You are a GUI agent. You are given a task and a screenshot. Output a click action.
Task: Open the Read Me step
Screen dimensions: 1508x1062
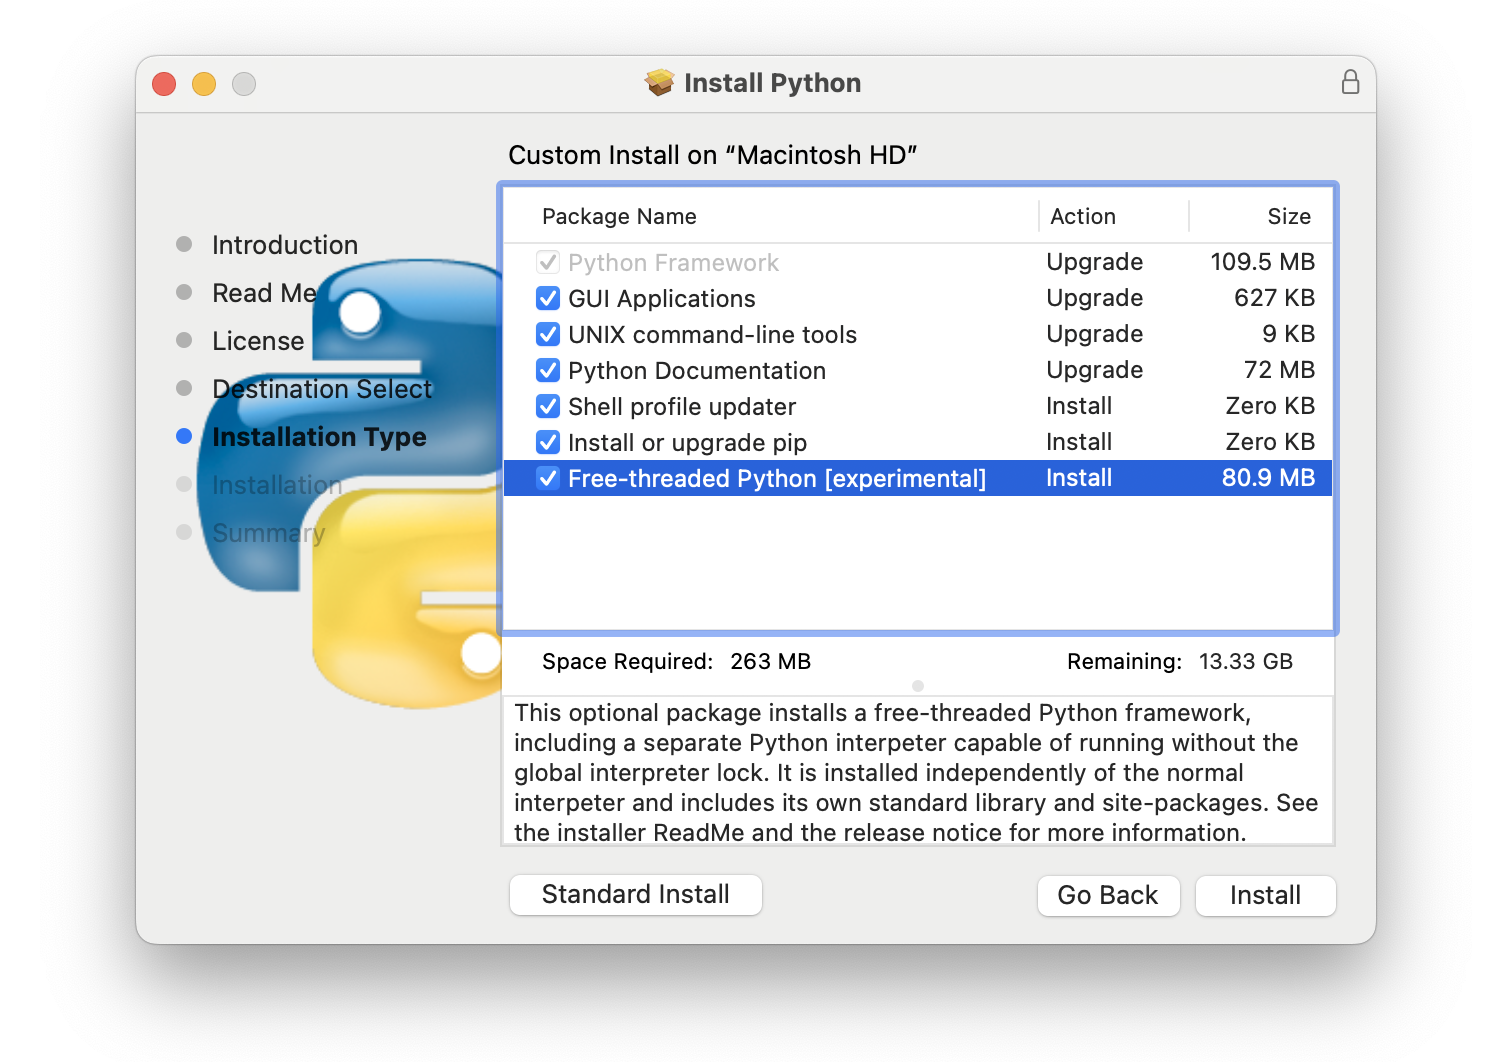click(x=264, y=292)
